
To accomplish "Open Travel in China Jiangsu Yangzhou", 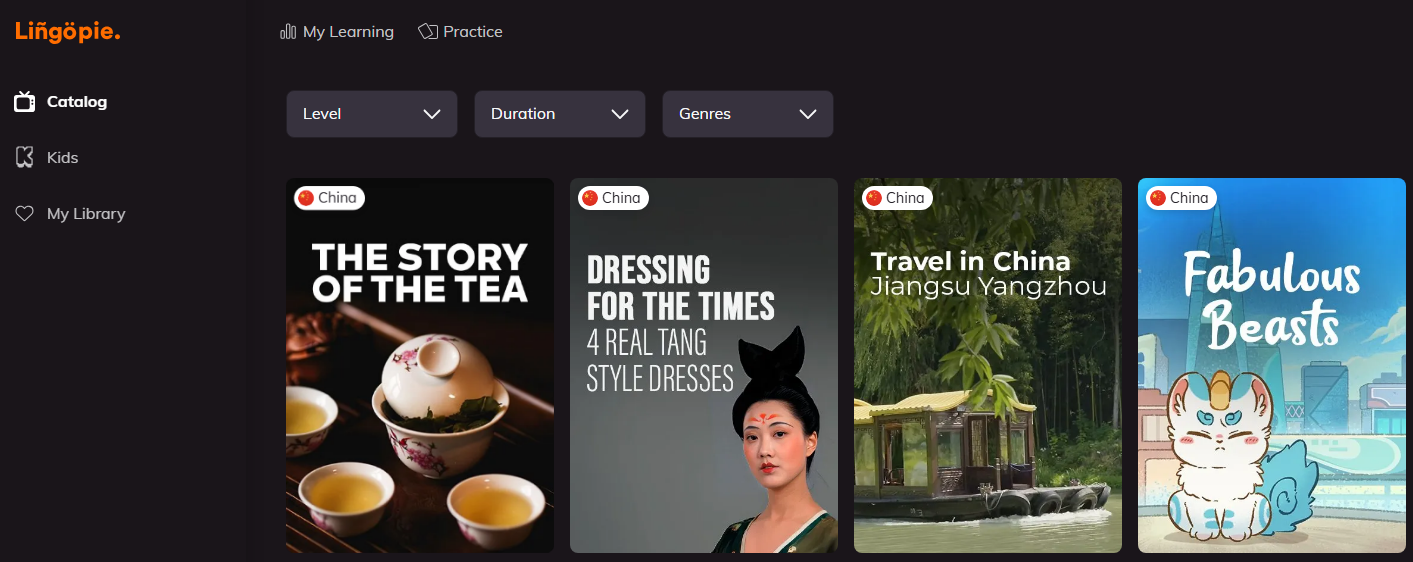I will [987, 380].
